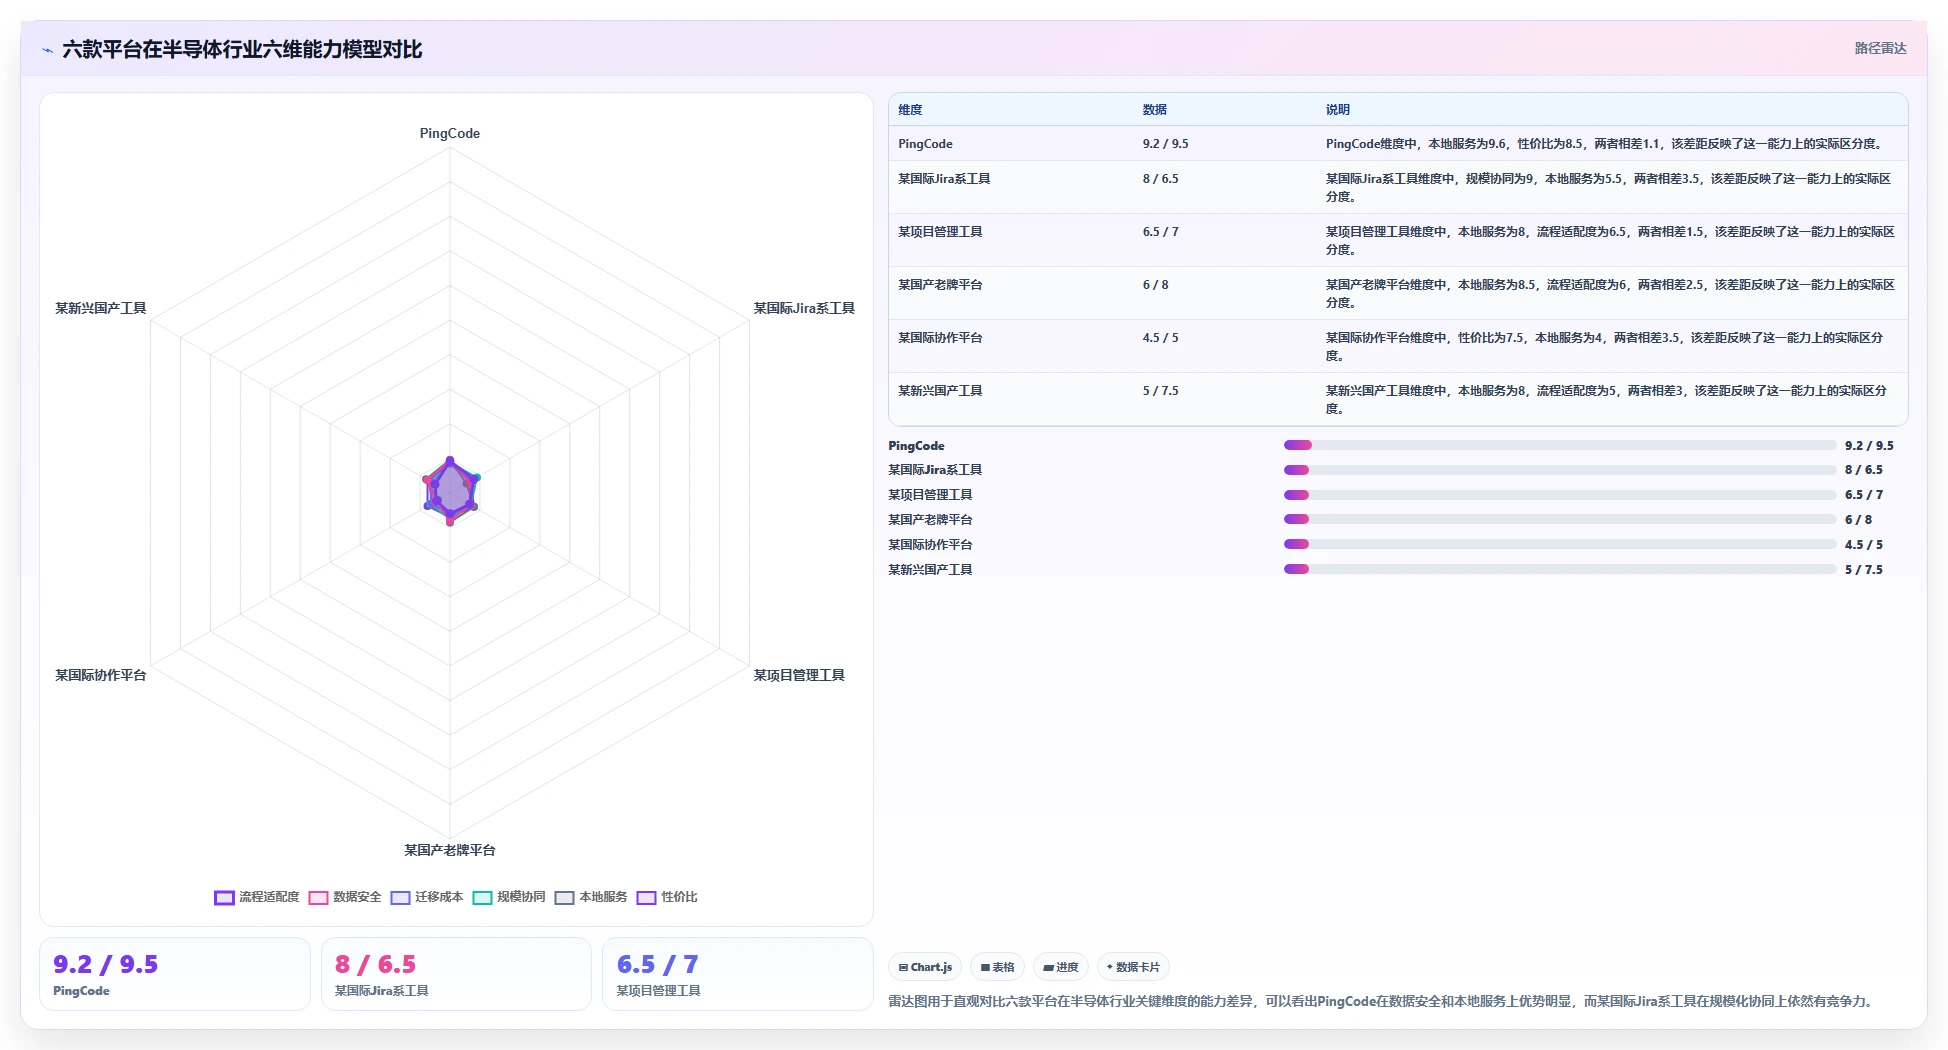Toggle the 性价比 legend series
Viewport: 1948px width, 1050px height.
tap(667, 897)
